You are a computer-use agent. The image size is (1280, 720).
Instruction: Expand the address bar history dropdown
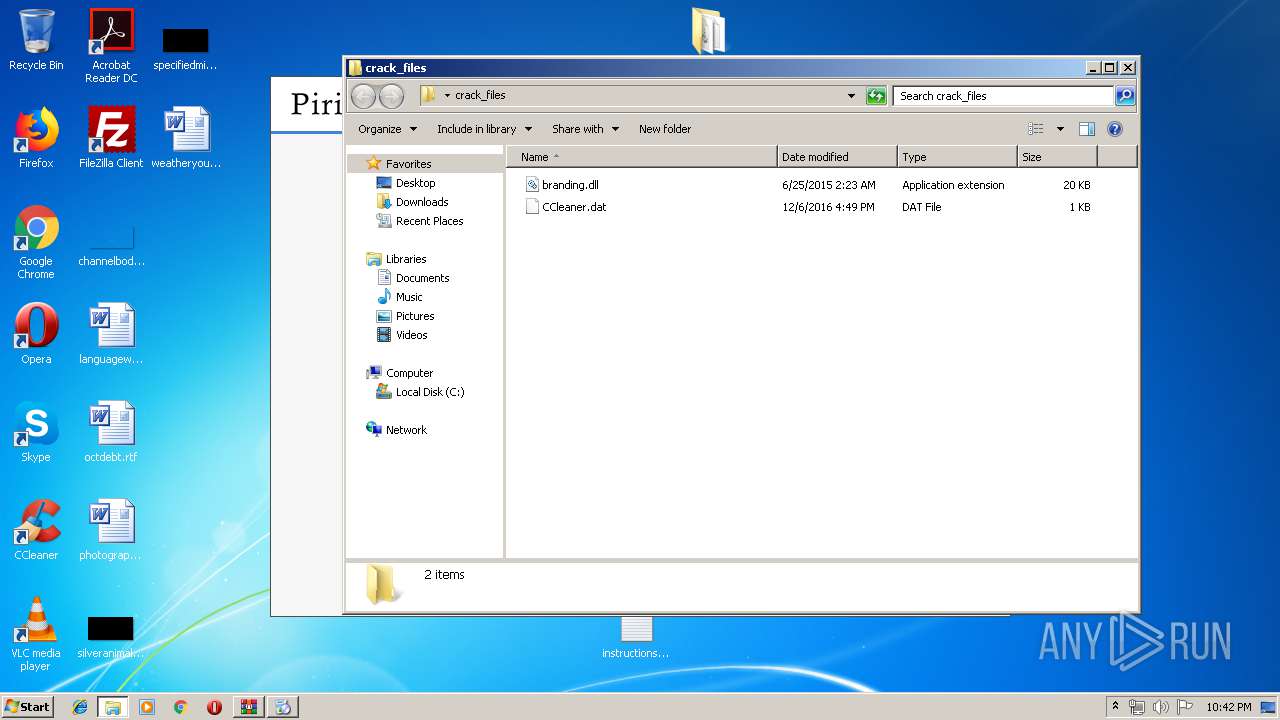851,96
